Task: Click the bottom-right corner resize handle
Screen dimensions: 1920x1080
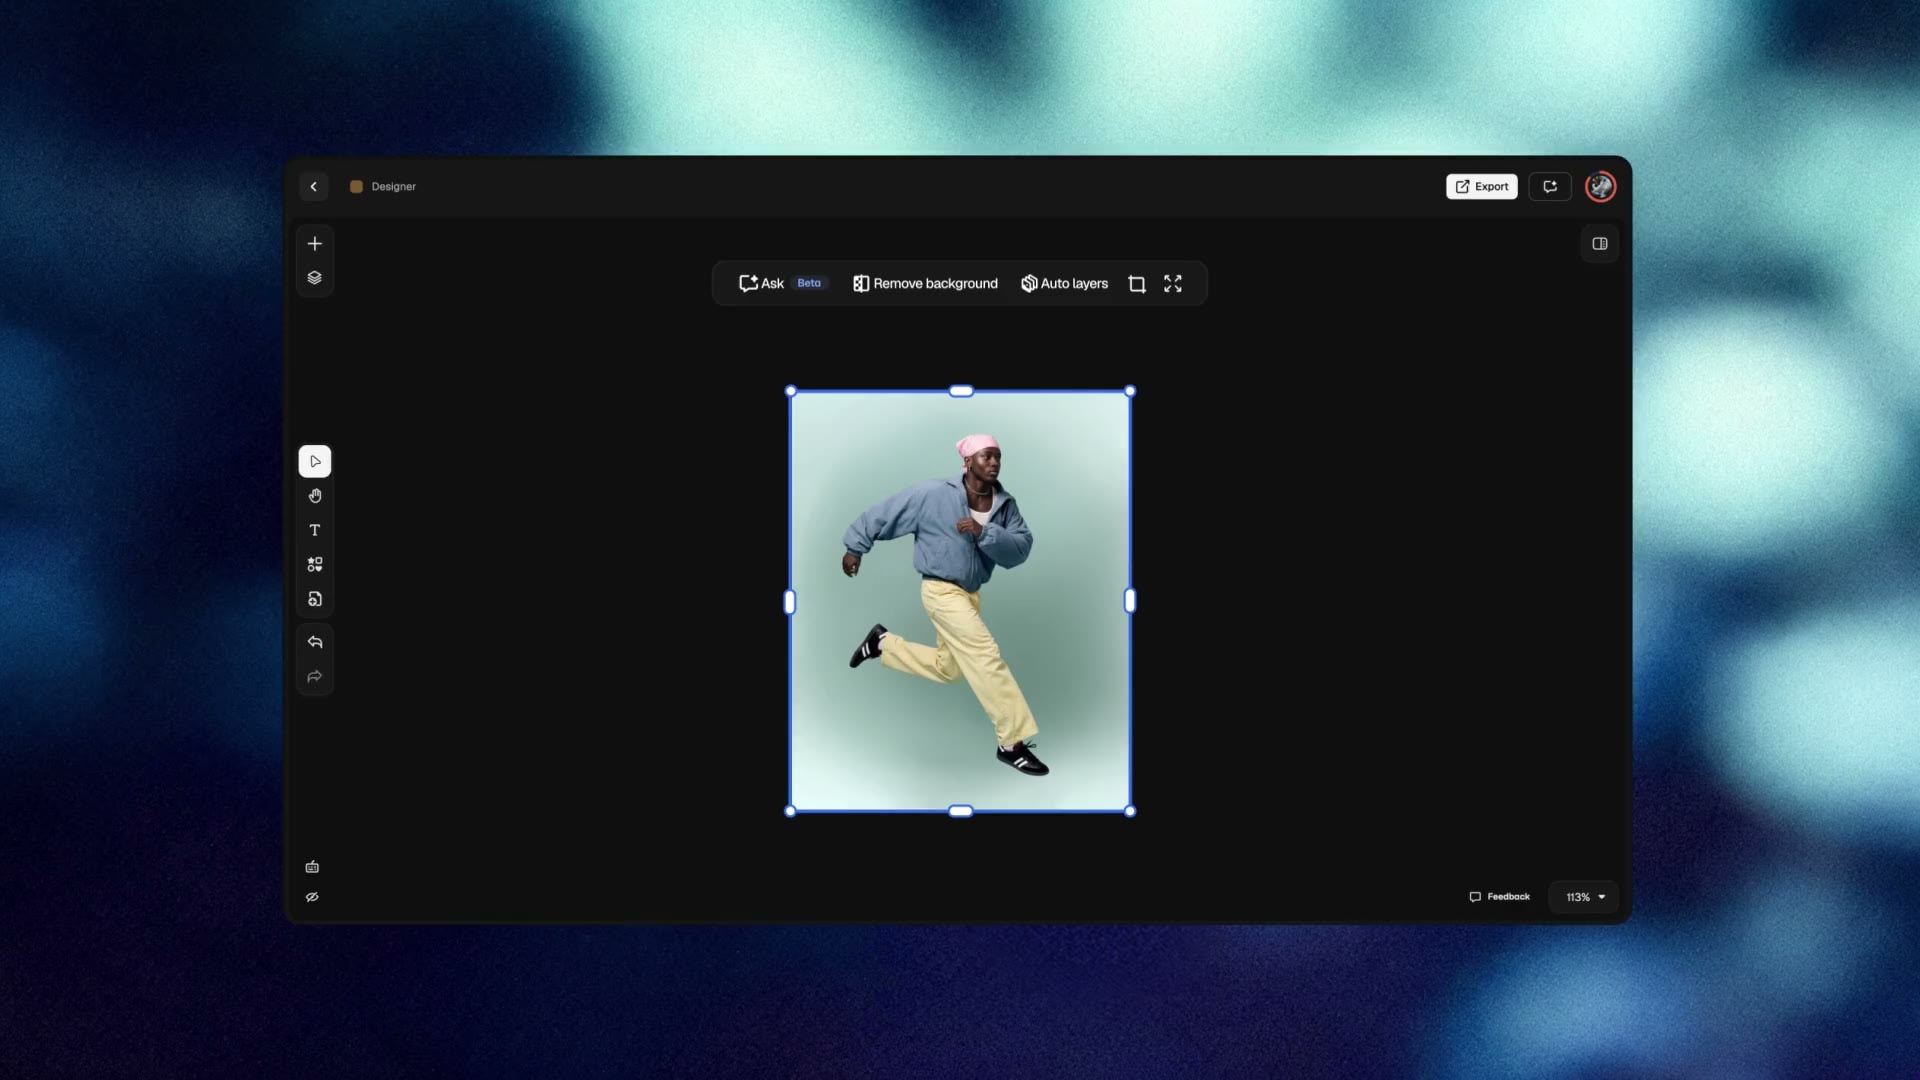Action: pos(1130,812)
